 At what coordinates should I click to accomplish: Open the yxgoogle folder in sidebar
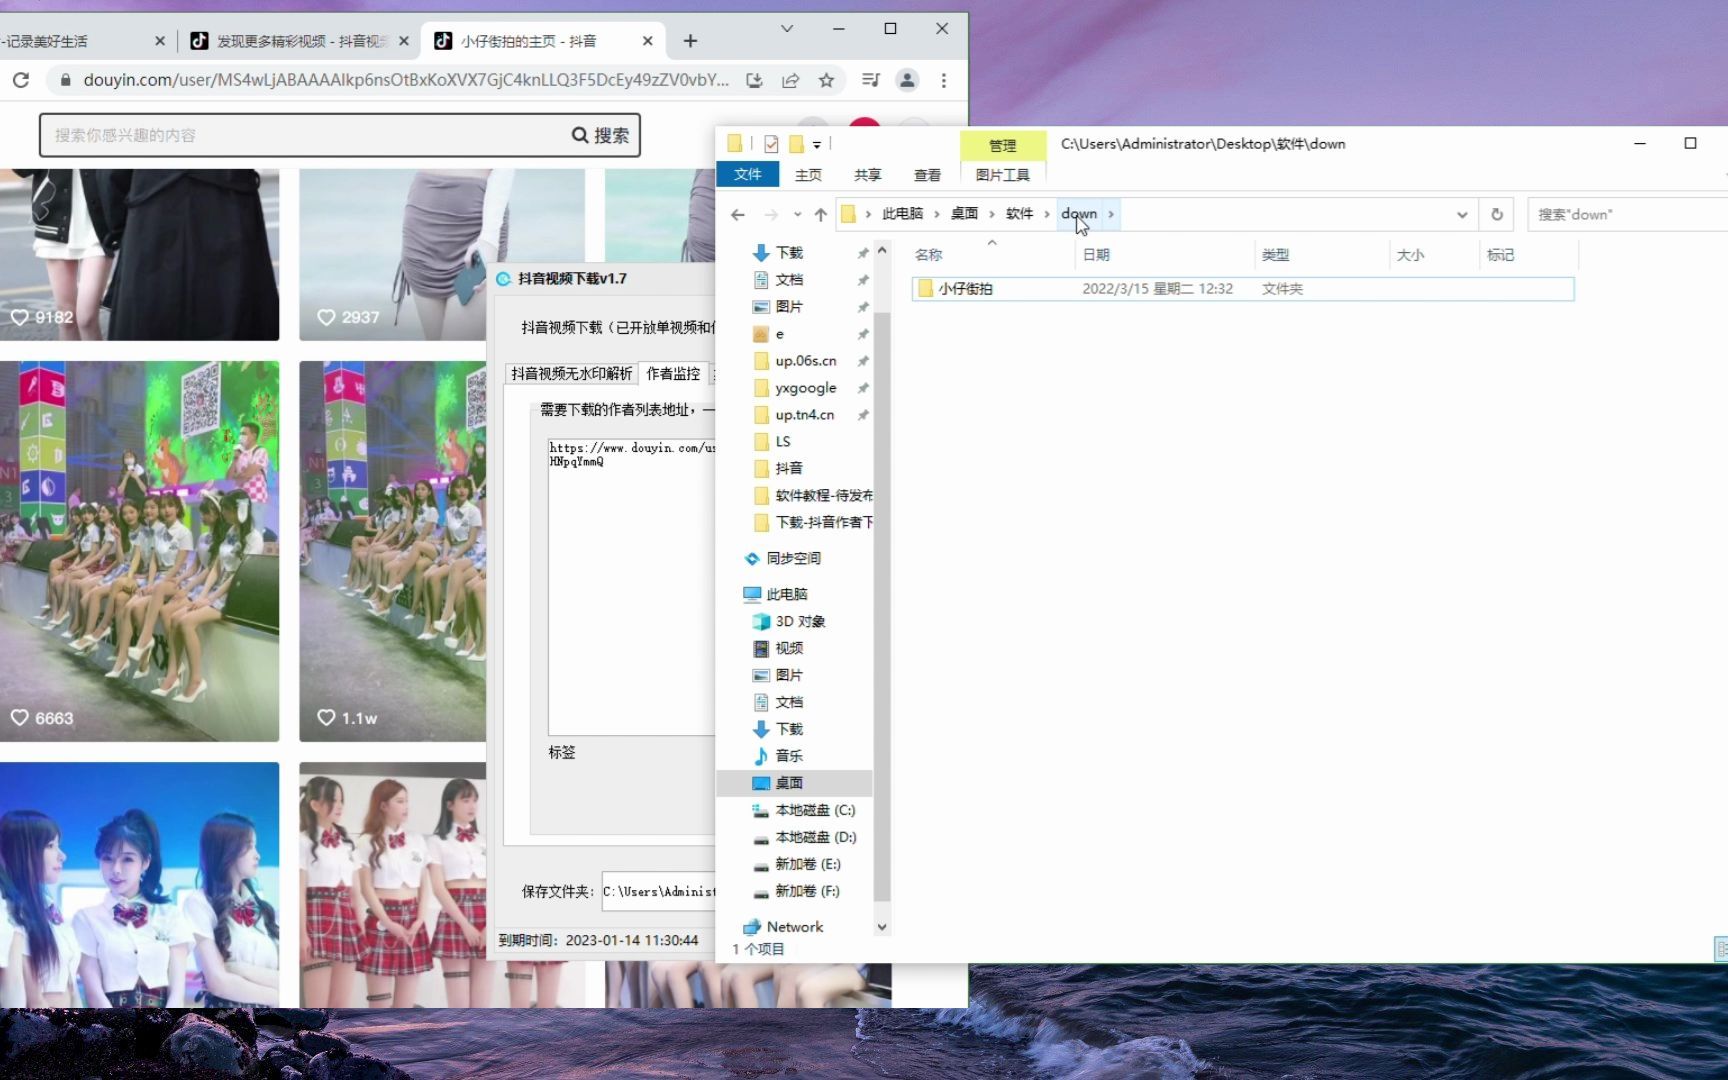pyautogui.click(x=805, y=388)
